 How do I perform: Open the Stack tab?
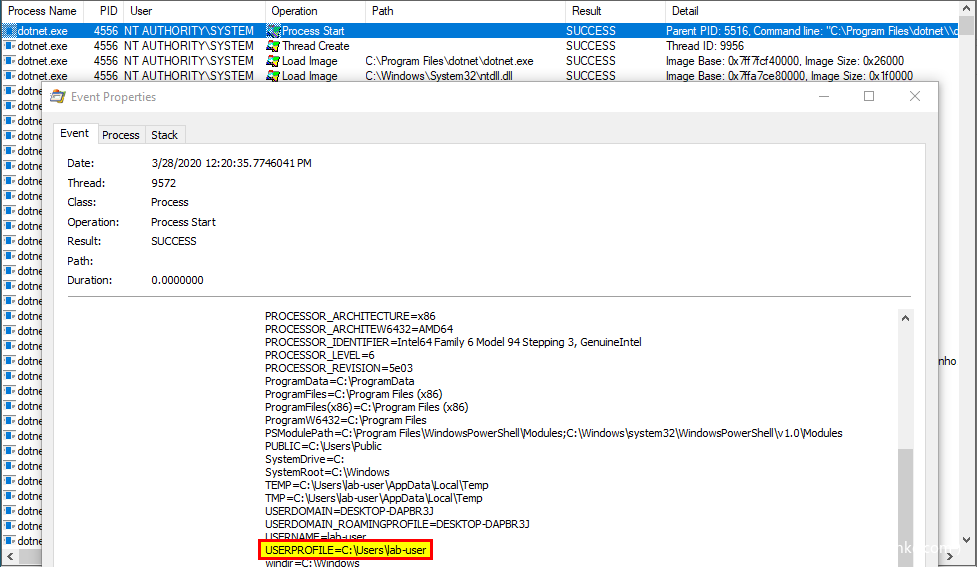pos(165,135)
